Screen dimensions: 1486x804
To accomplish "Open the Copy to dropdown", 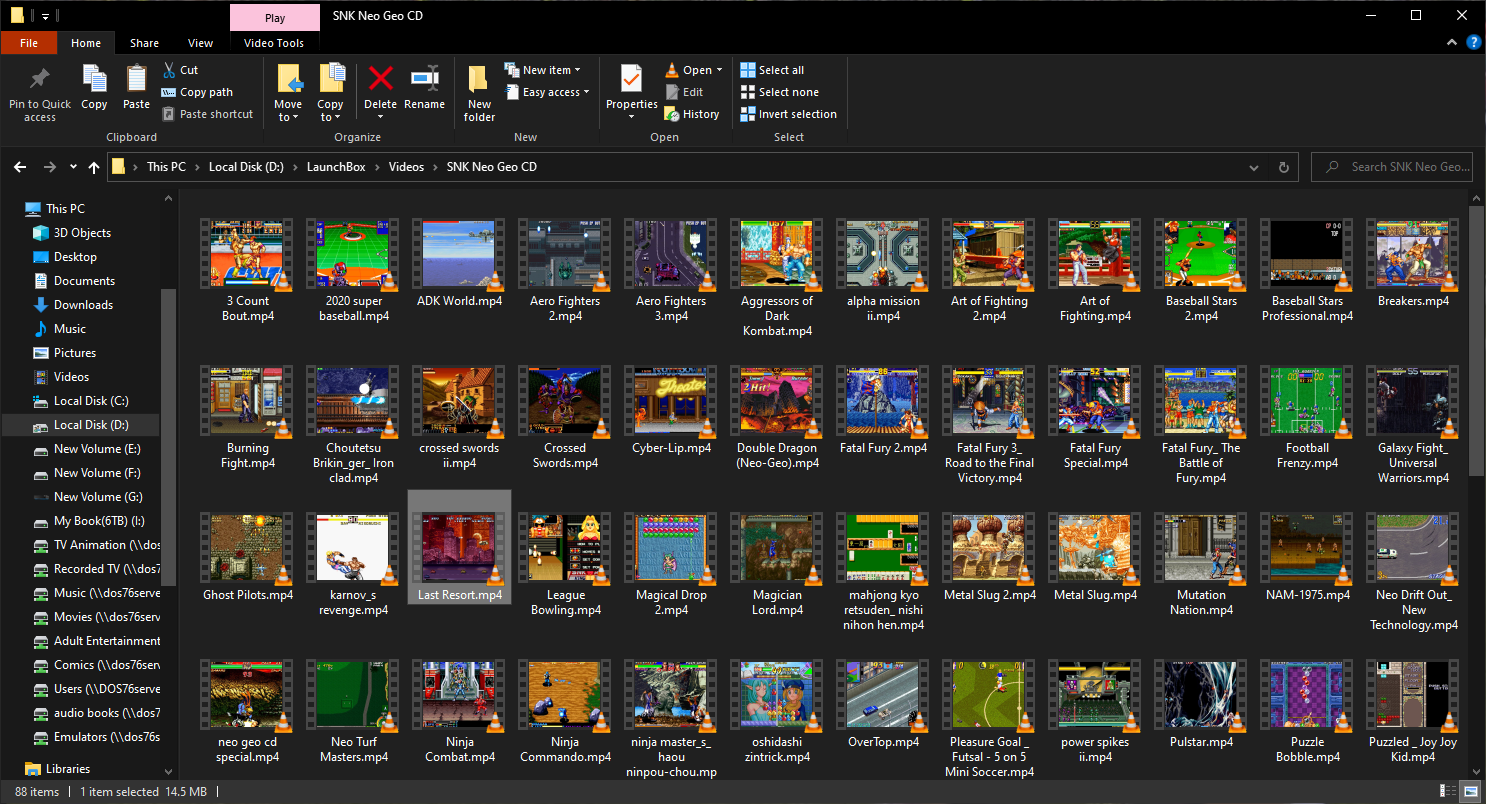I will (x=330, y=93).
